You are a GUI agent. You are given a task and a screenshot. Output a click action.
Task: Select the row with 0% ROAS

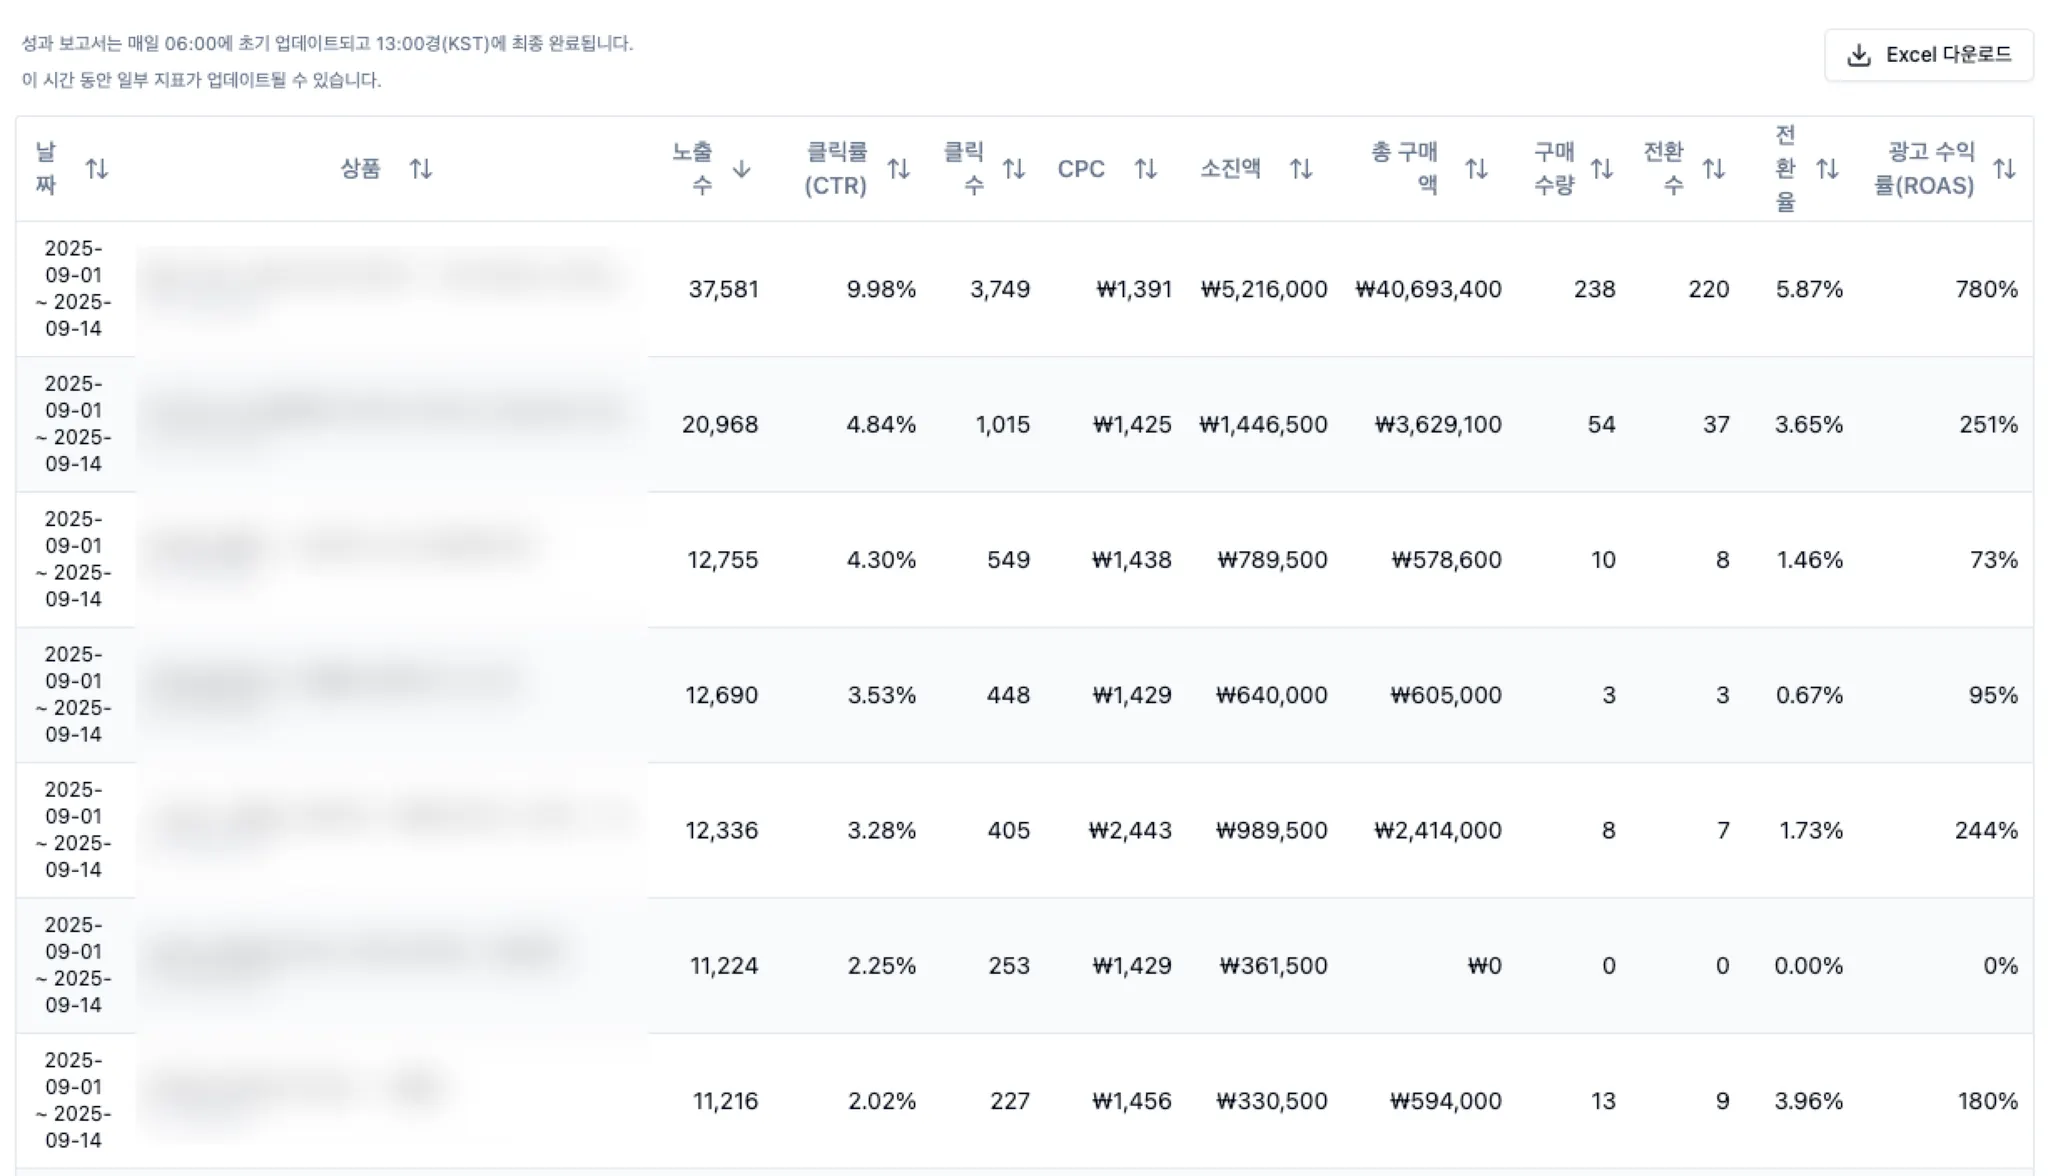tap(2000, 966)
